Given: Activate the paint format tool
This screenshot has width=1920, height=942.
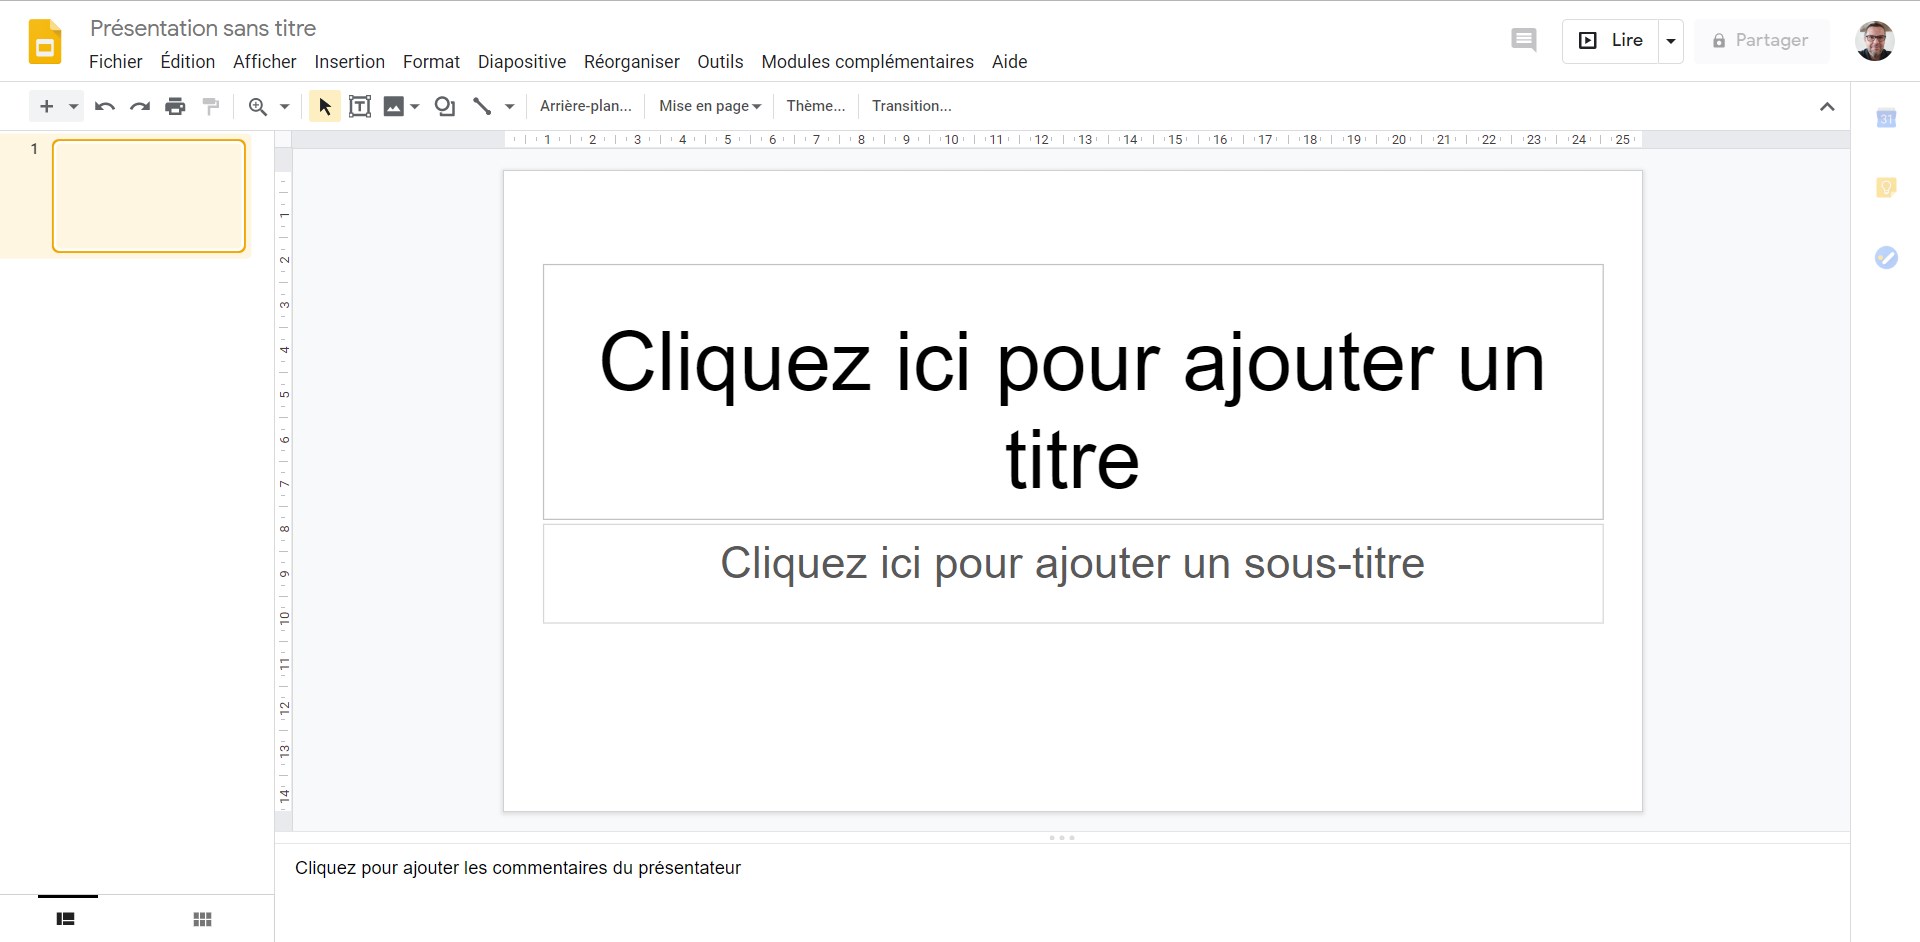Looking at the screenshot, I should click(210, 106).
